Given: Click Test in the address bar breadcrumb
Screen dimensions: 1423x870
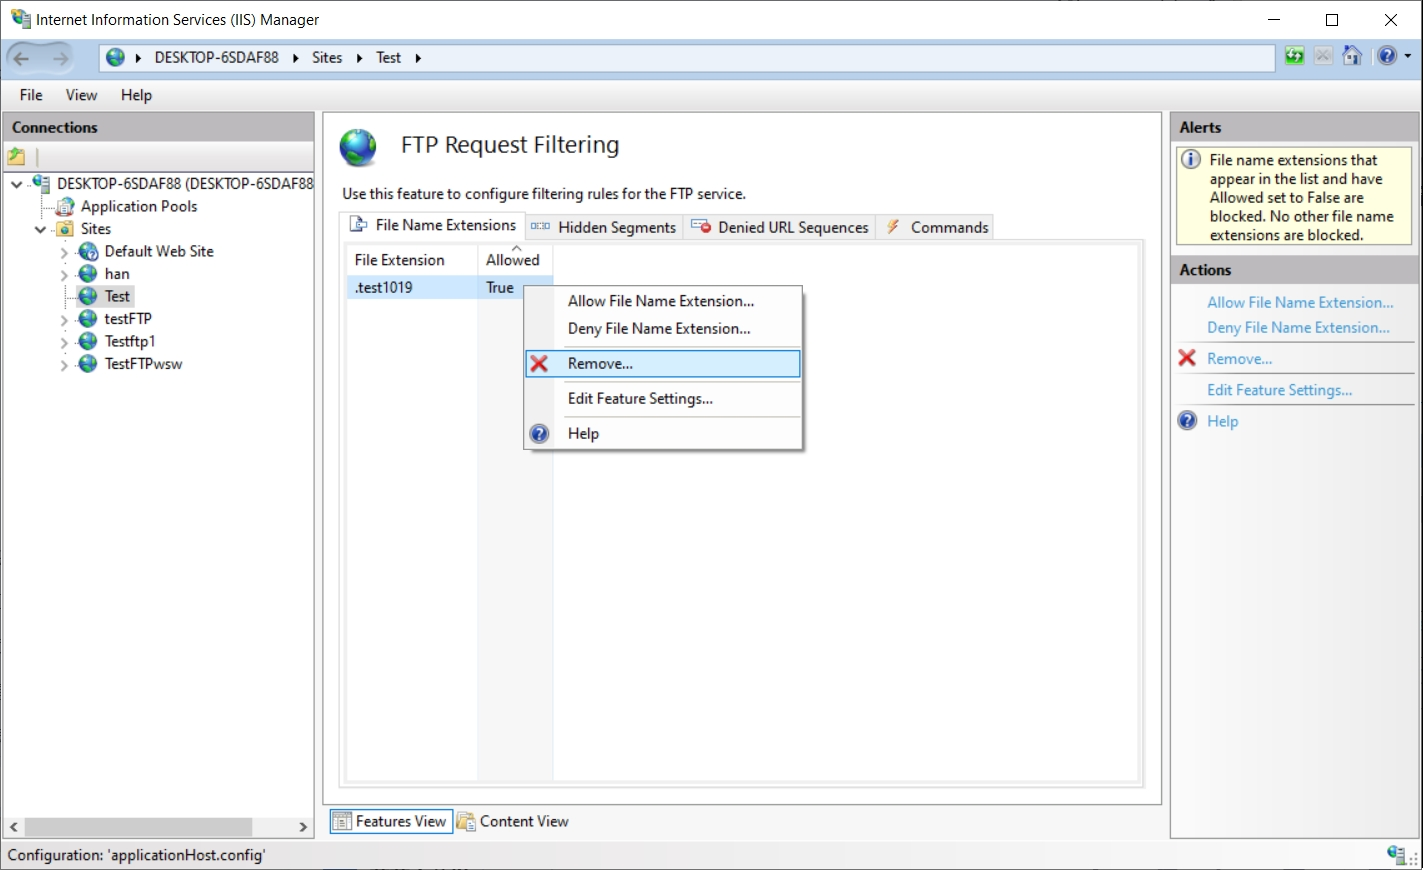Looking at the screenshot, I should click(388, 58).
